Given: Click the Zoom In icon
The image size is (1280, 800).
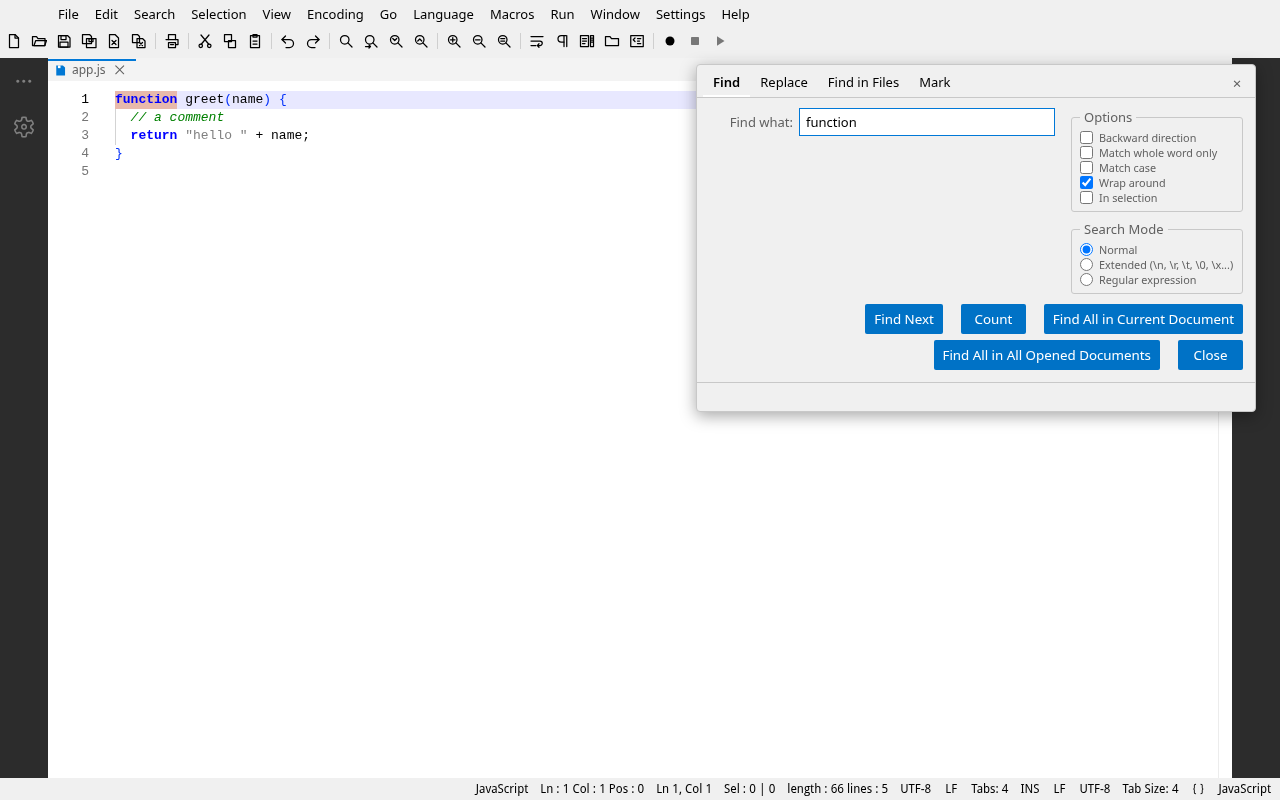Looking at the screenshot, I should coord(454,41).
